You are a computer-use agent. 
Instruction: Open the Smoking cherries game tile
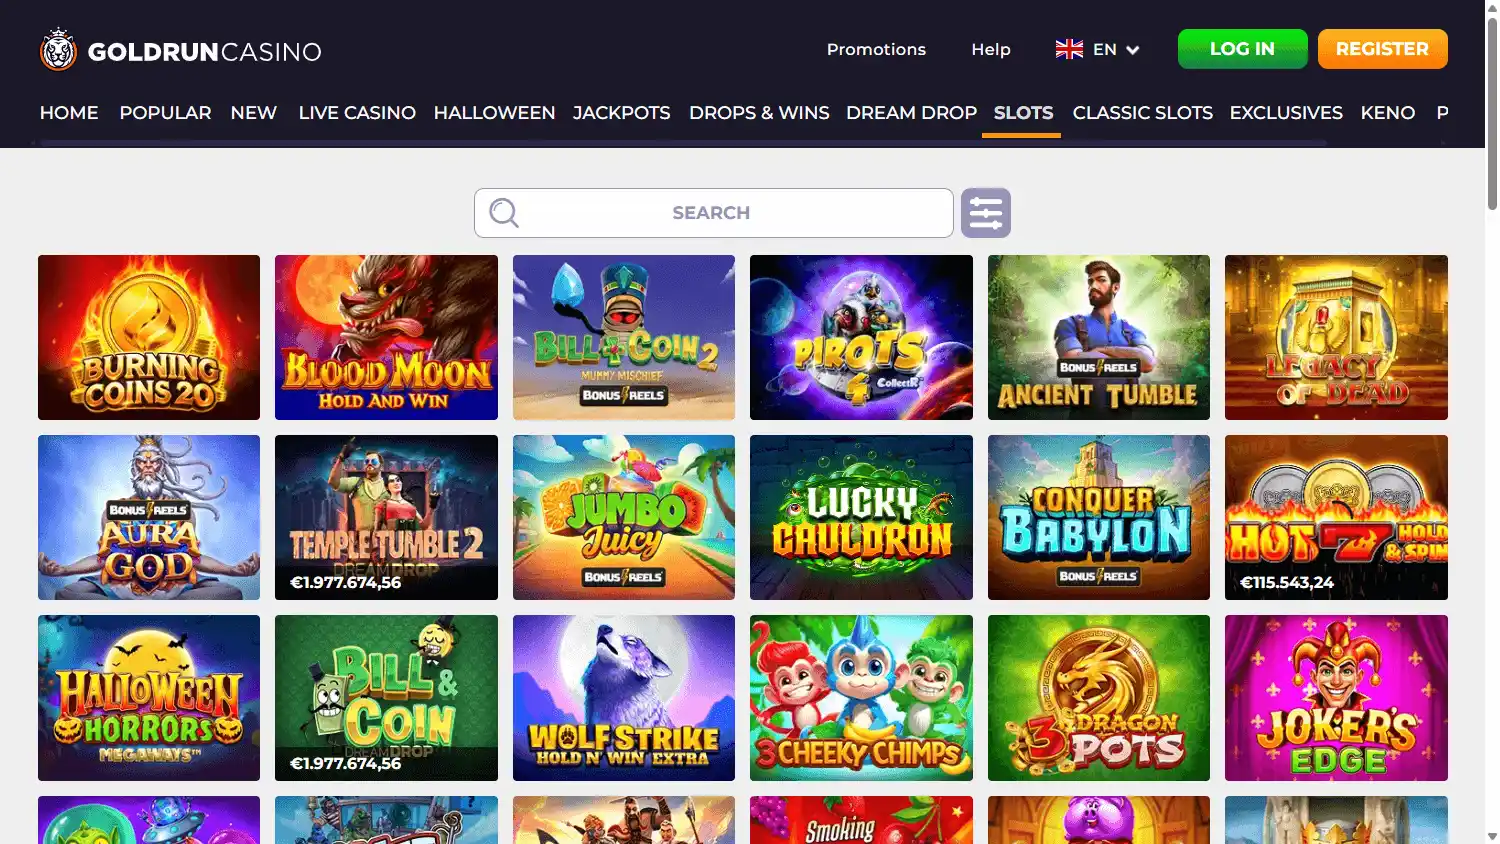click(x=861, y=820)
